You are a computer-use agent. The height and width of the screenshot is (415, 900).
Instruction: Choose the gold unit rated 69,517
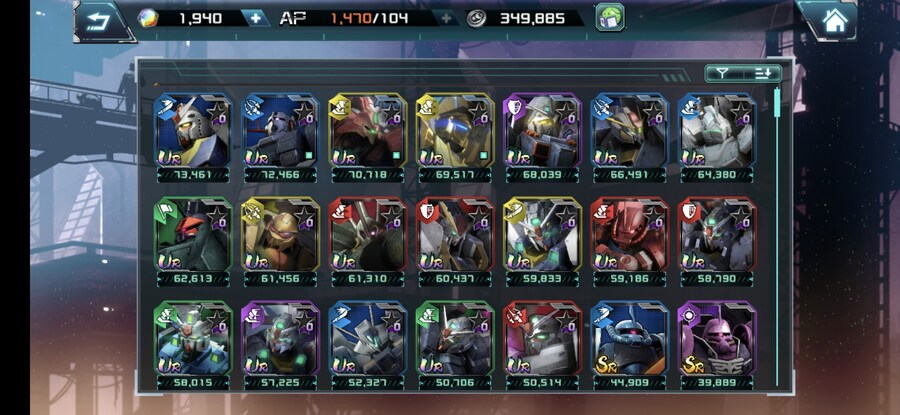click(x=455, y=138)
